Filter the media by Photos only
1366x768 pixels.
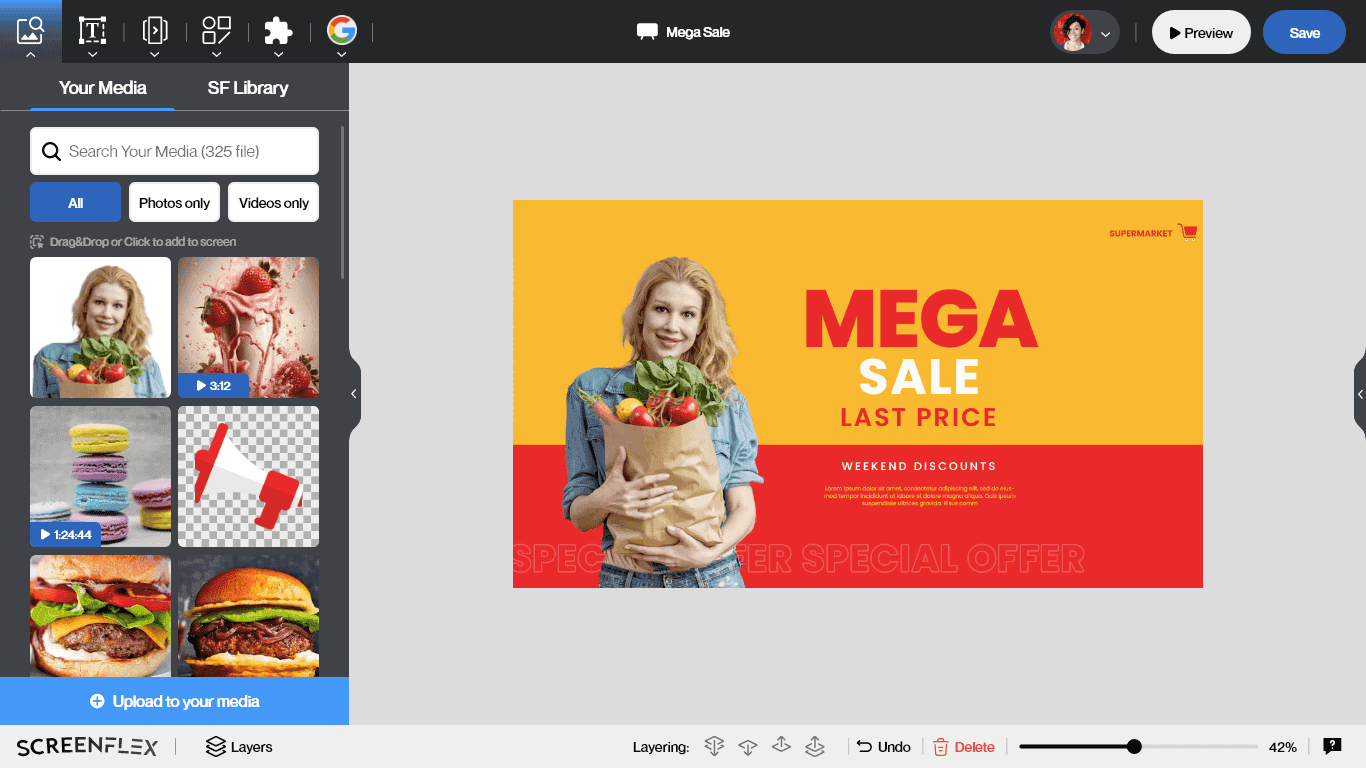pos(174,202)
